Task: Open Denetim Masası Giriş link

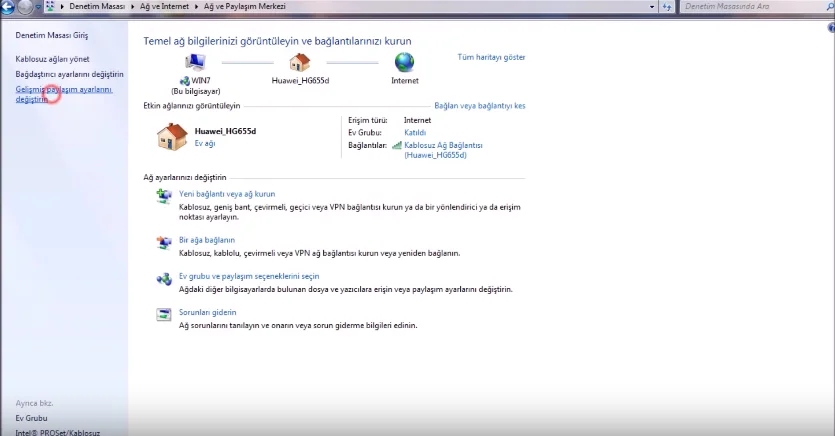Action: pos(52,35)
